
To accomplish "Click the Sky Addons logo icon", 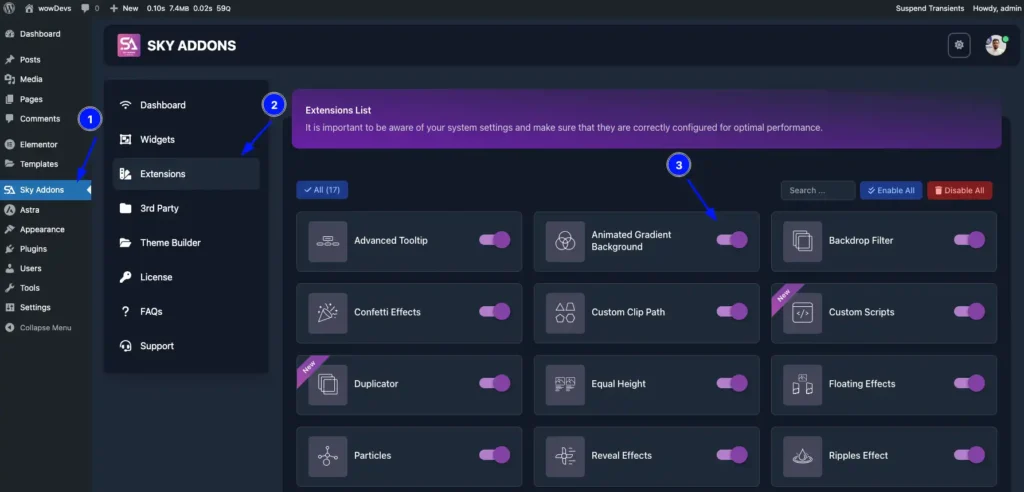I will click(129, 45).
